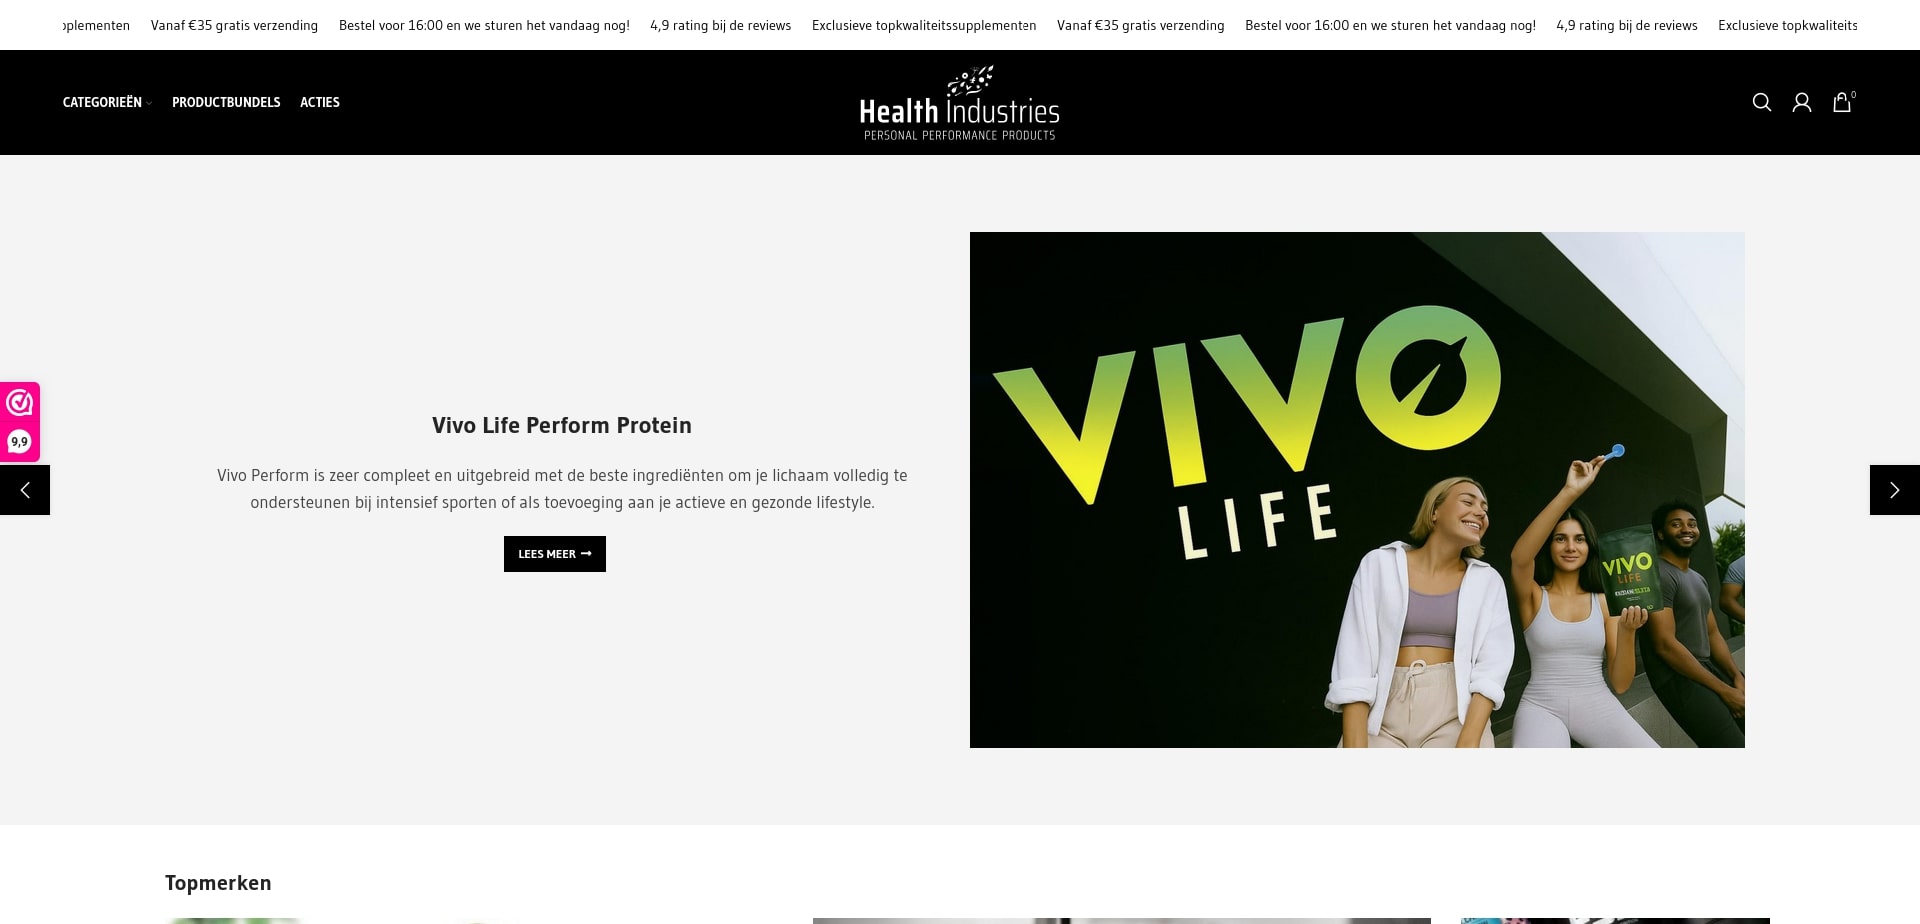Open the Vivo Life Perform Protein heading
The image size is (1920, 924).
[562, 425]
